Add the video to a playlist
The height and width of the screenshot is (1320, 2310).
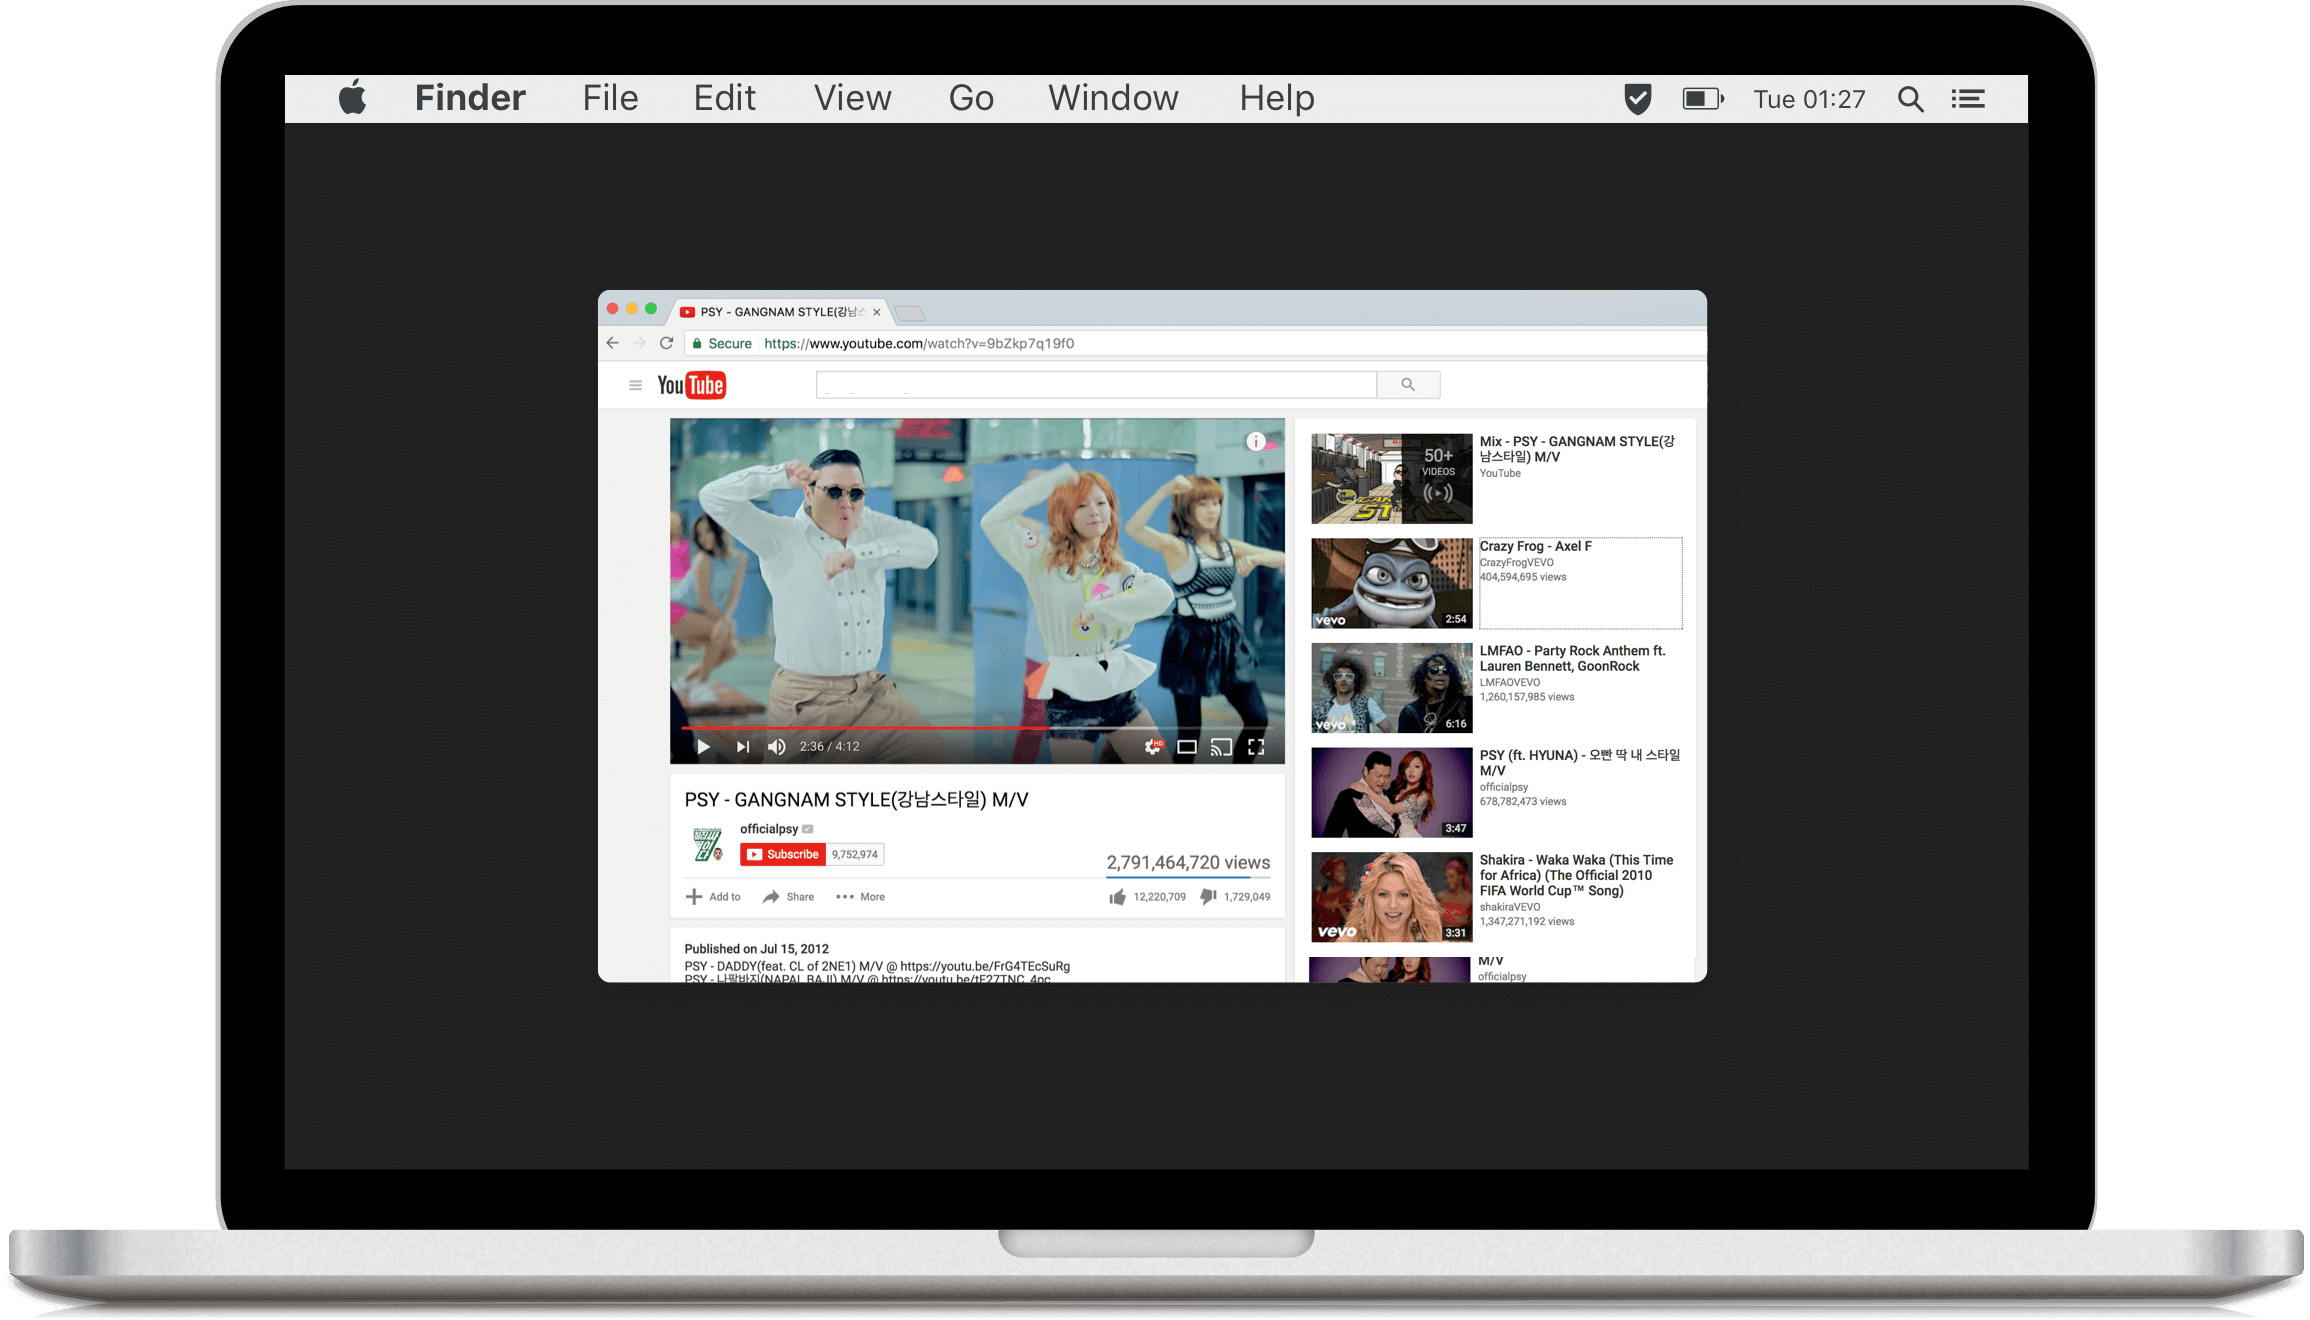coord(713,897)
